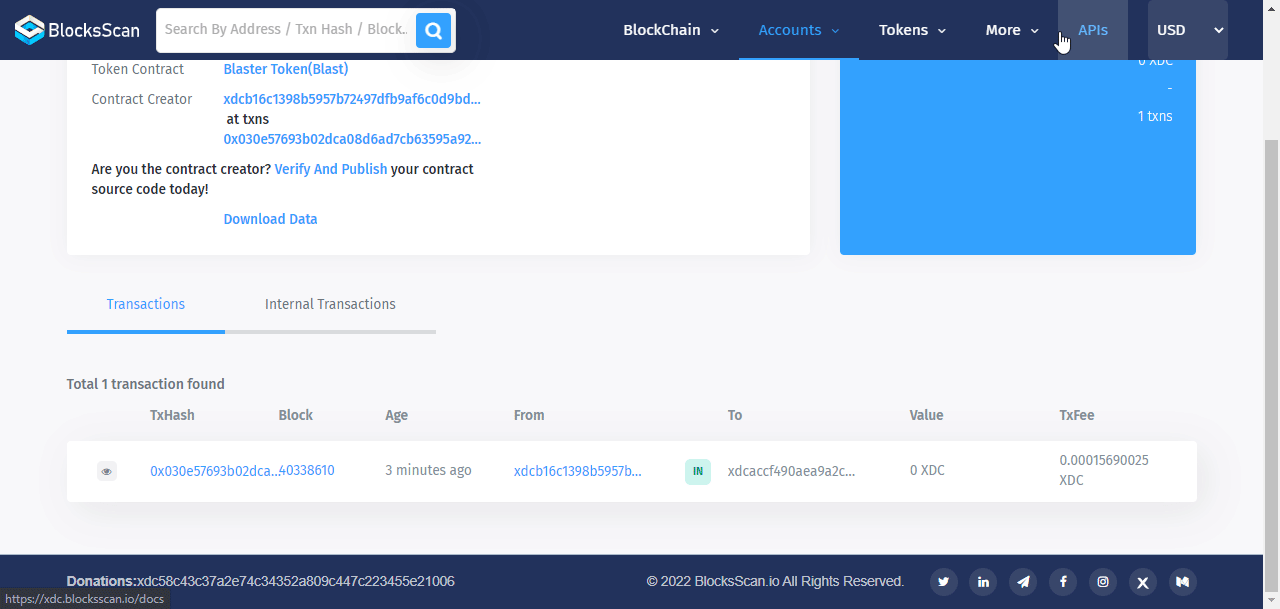Click the blue search magnifier button

coord(434,30)
